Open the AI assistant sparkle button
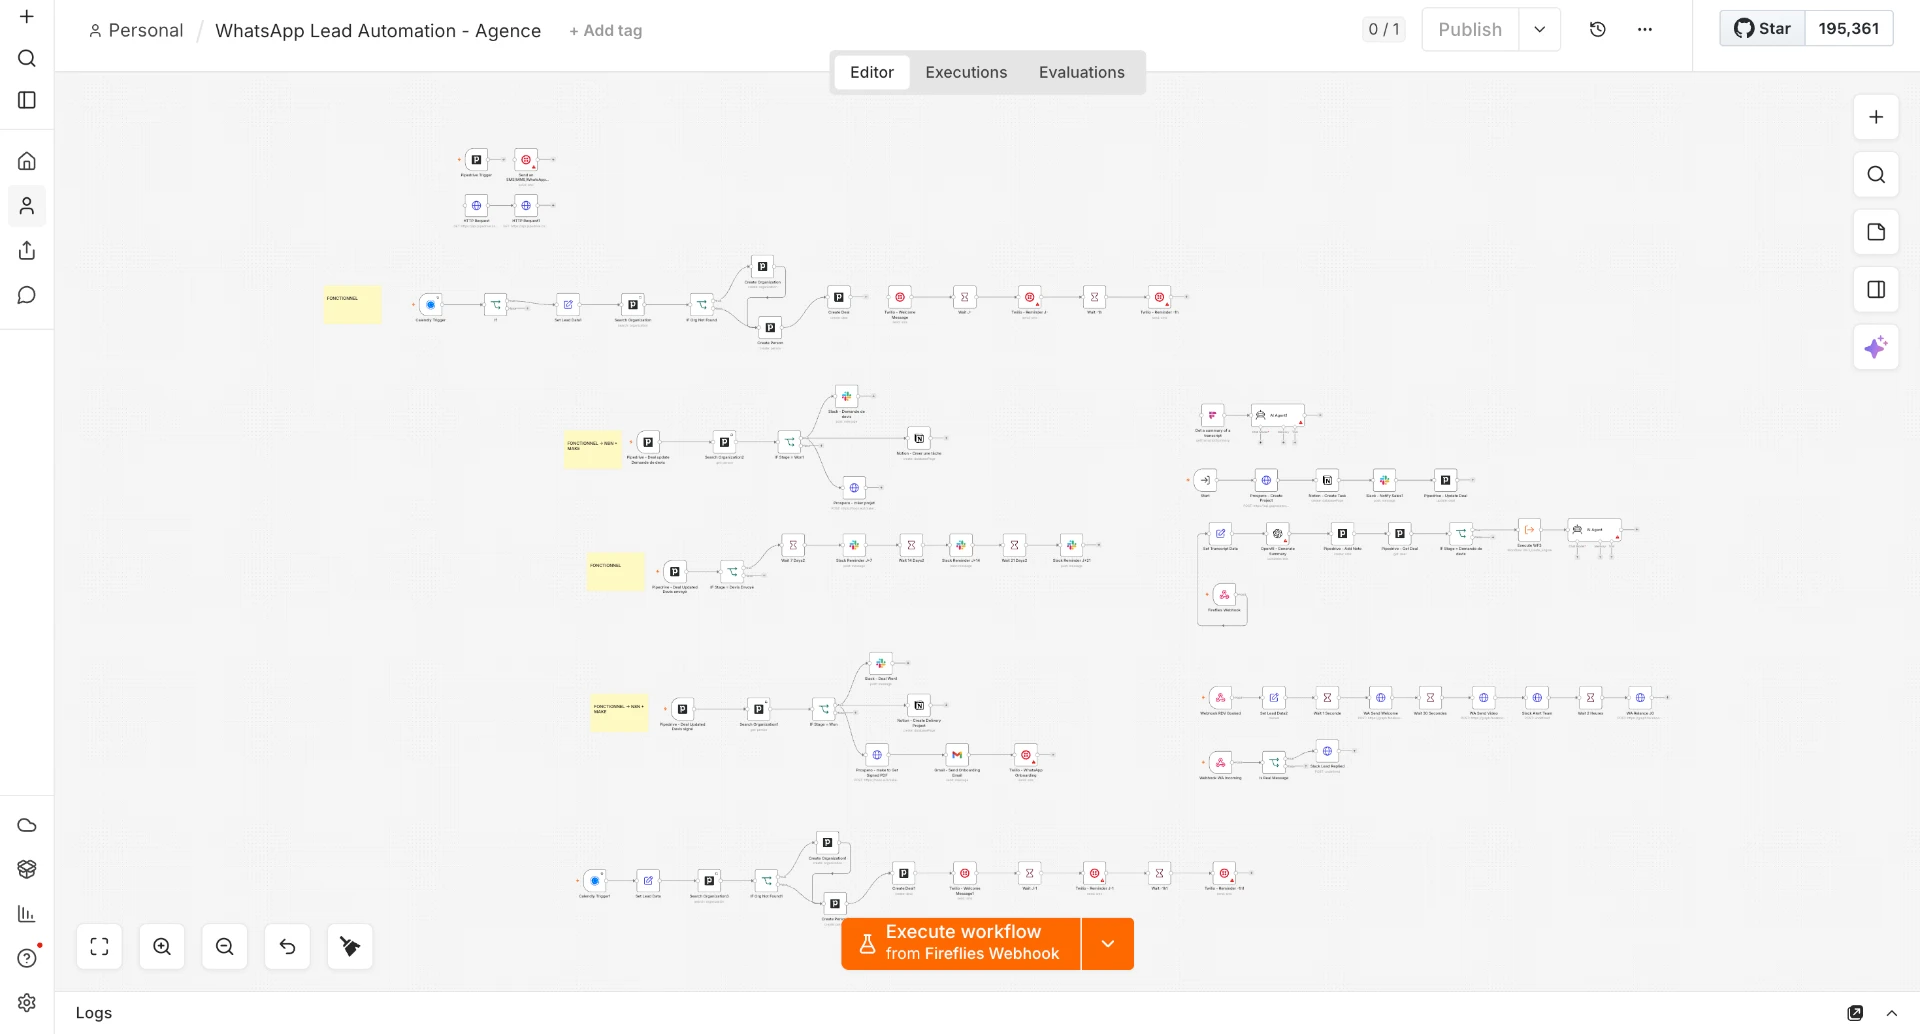 pos(1876,347)
